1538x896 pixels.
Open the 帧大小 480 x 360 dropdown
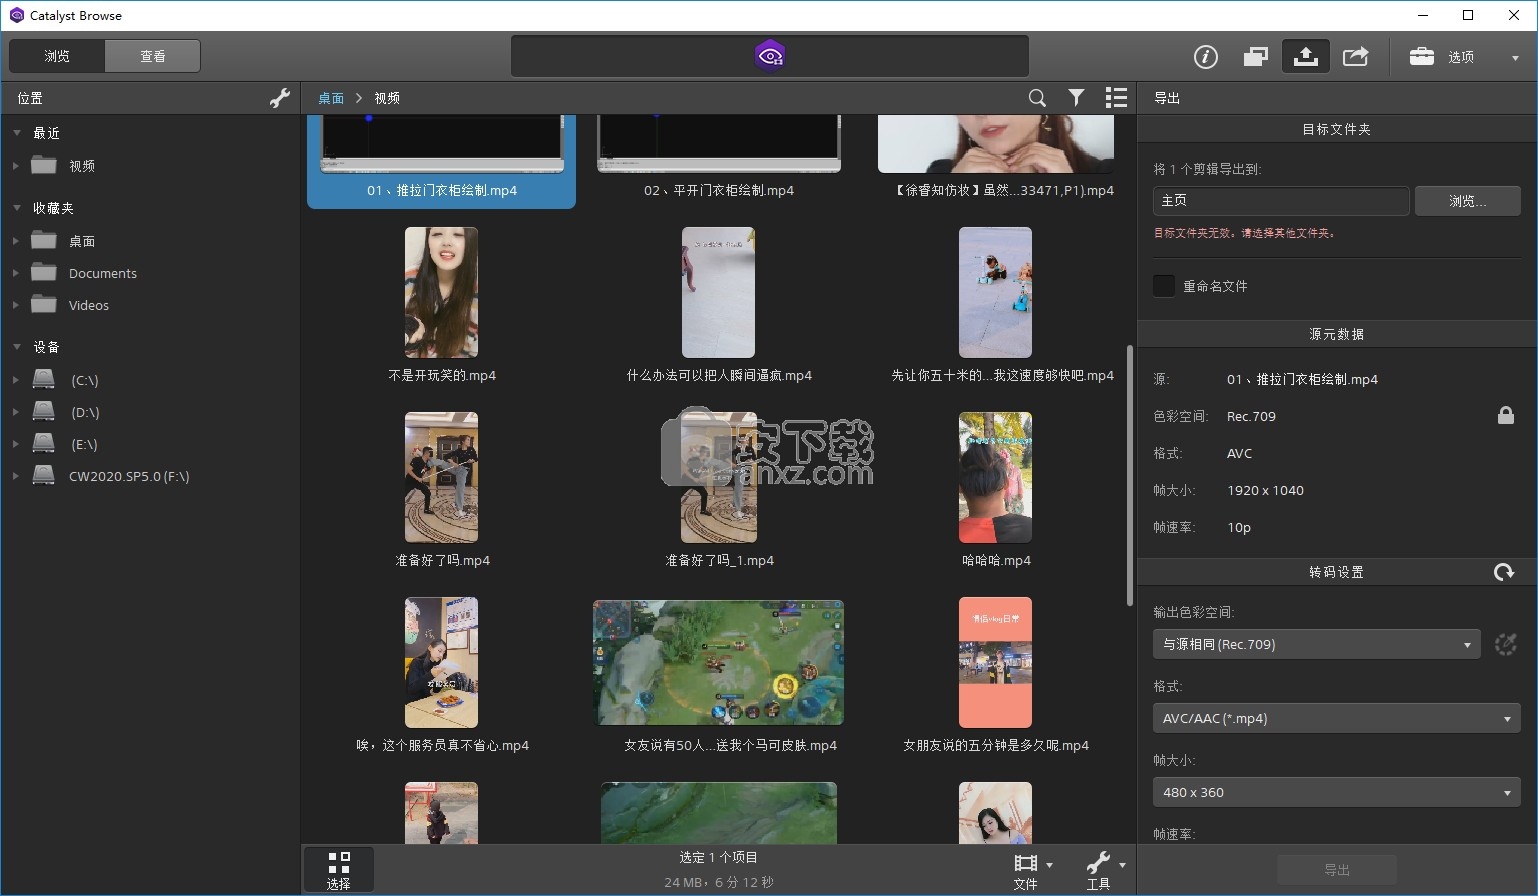1336,792
